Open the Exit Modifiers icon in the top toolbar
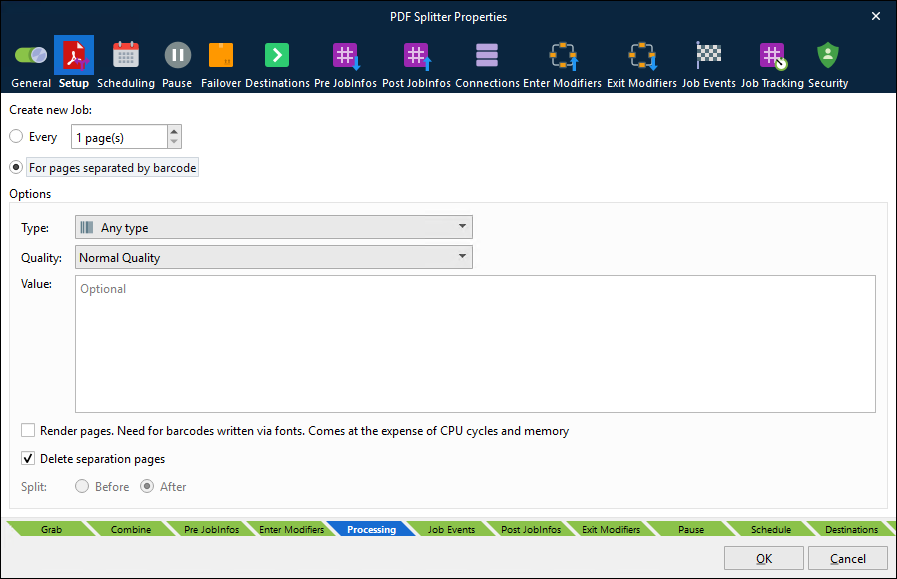The image size is (897, 579). (642, 56)
